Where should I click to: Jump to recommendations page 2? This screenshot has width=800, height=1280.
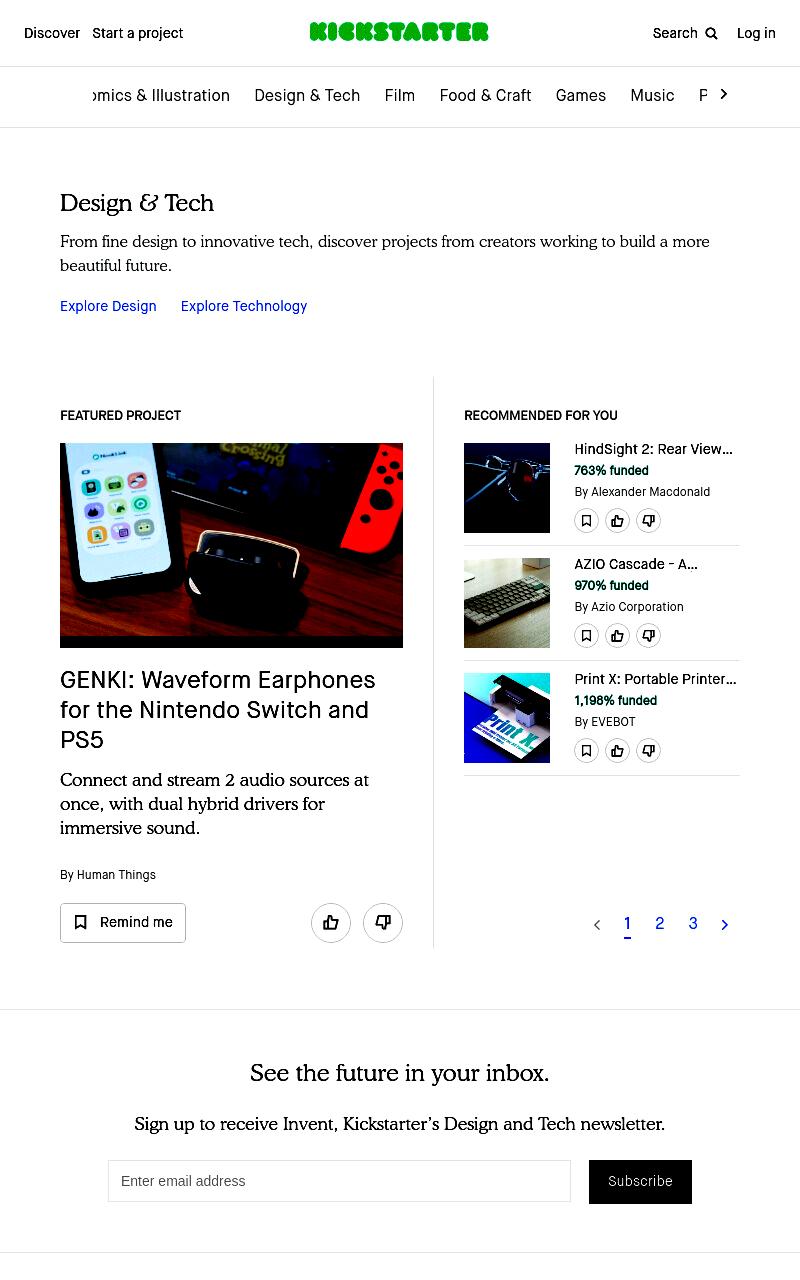click(x=660, y=924)
